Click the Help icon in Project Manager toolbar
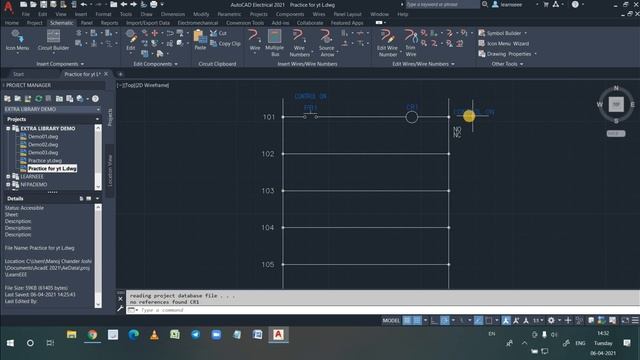640x360 pixels. pos(95,99)
